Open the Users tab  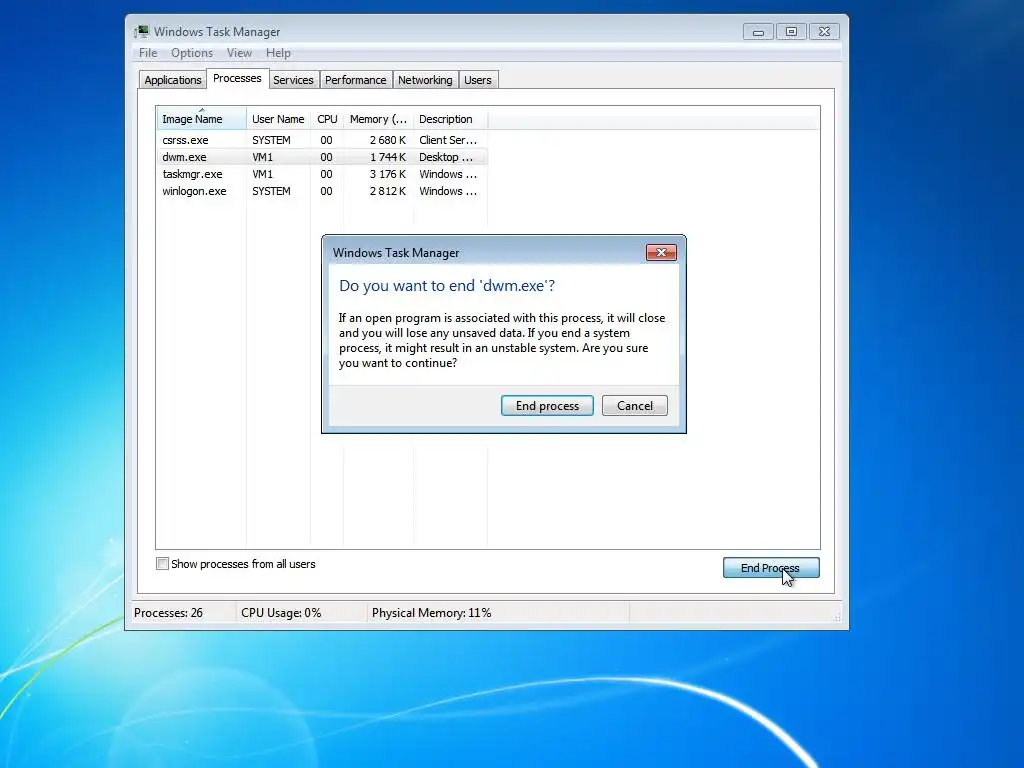tap(478, 80)
